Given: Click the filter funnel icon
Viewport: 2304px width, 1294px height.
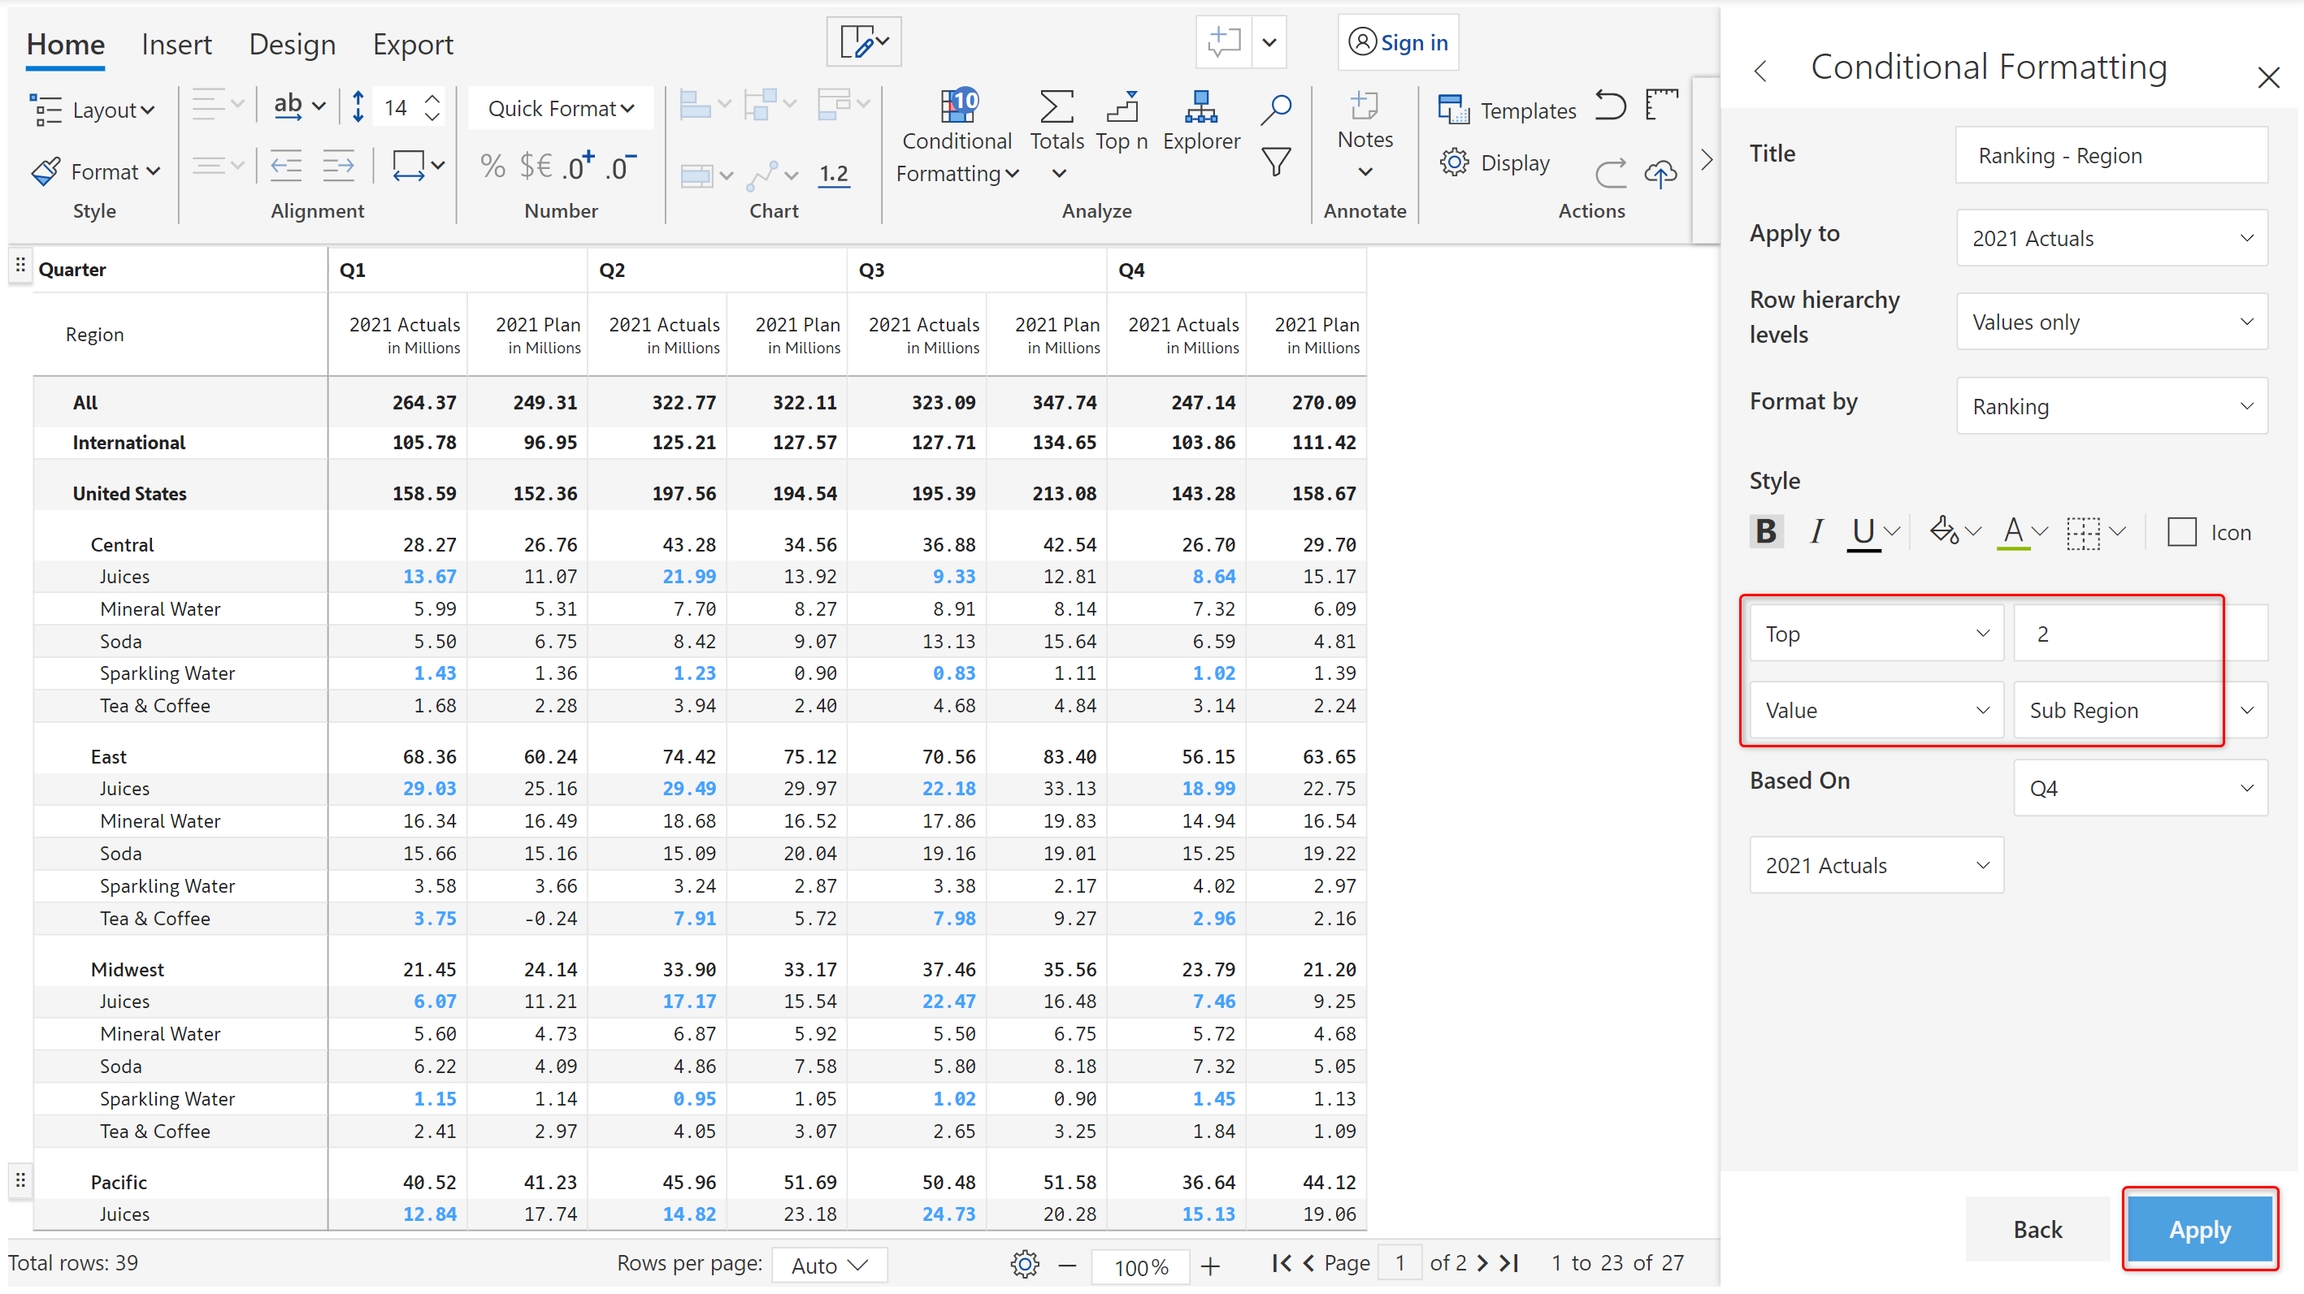Looking at the screenshot, I should coord(1275,162).
